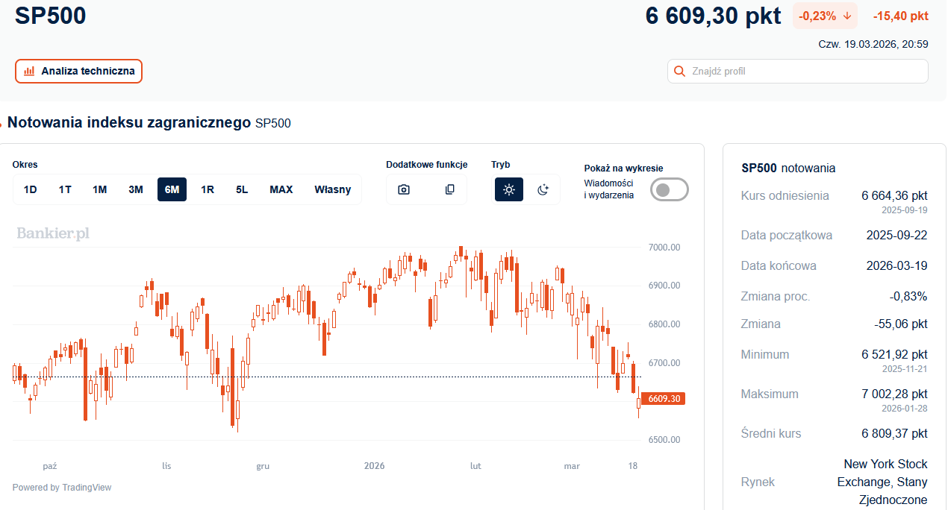Take a chart snapshot with camera icon

[x=404, y=190]
